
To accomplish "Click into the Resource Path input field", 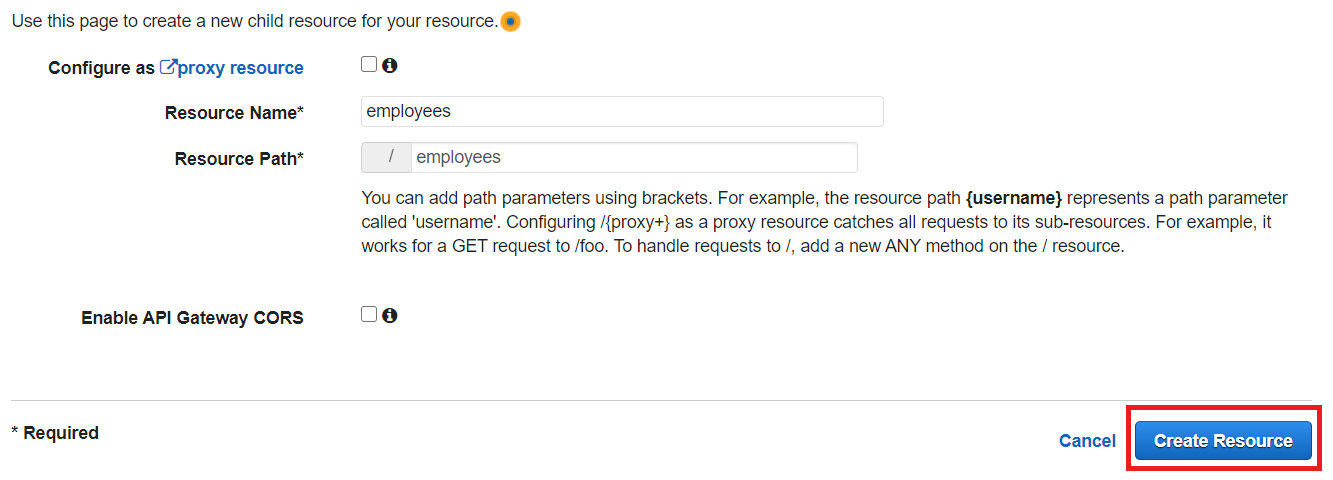I will click(633, 158).
